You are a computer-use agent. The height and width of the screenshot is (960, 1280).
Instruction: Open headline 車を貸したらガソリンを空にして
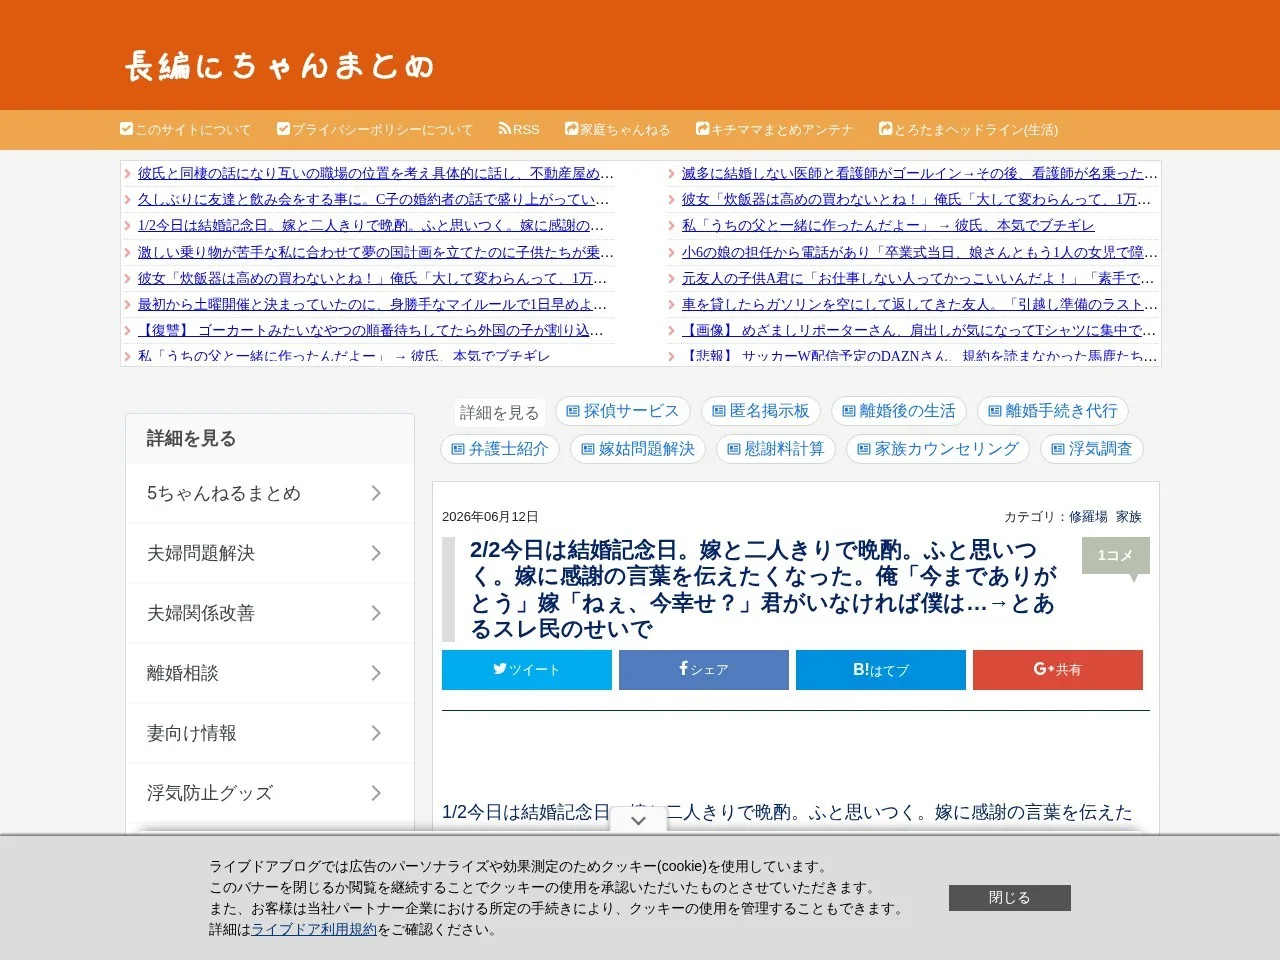pos(920,304)
